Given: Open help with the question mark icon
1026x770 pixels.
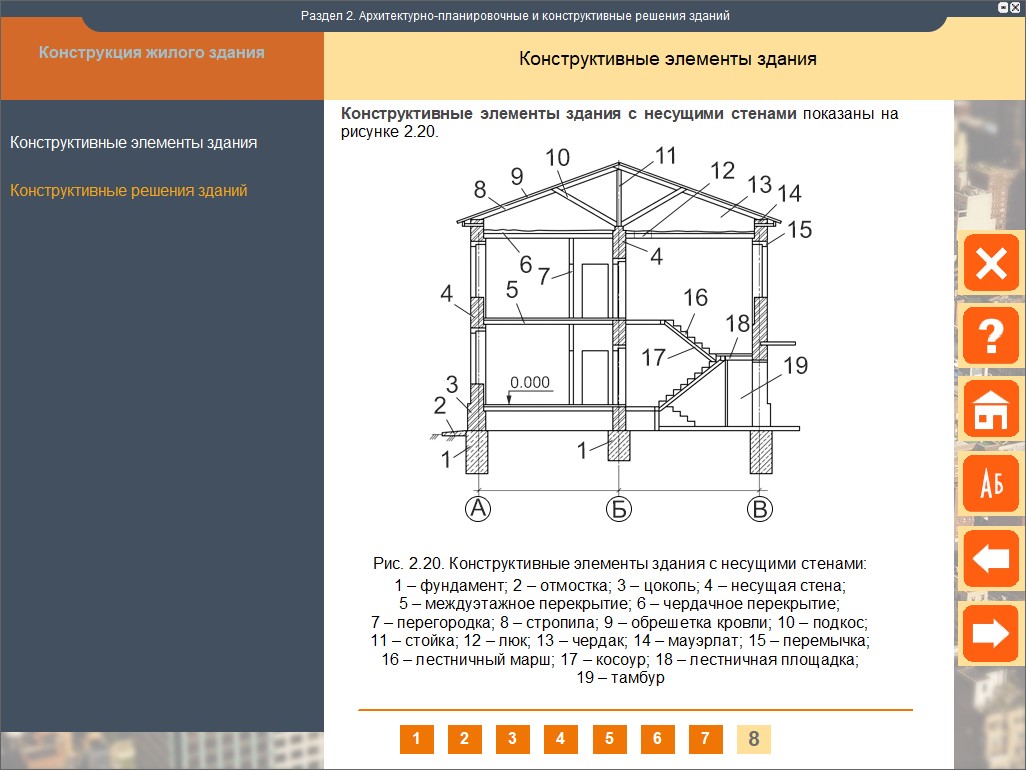Looking at the screenshot, I should point(990,336).
